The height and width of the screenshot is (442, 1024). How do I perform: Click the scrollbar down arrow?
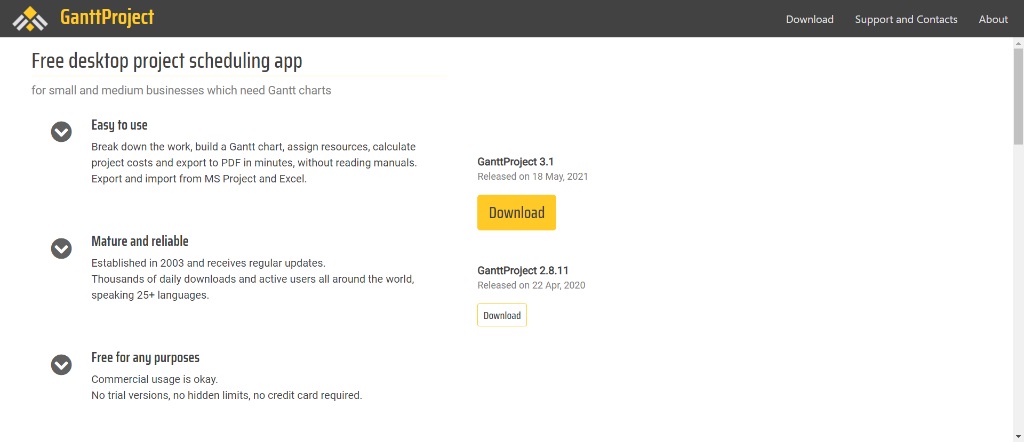[x=1018, y=436]
